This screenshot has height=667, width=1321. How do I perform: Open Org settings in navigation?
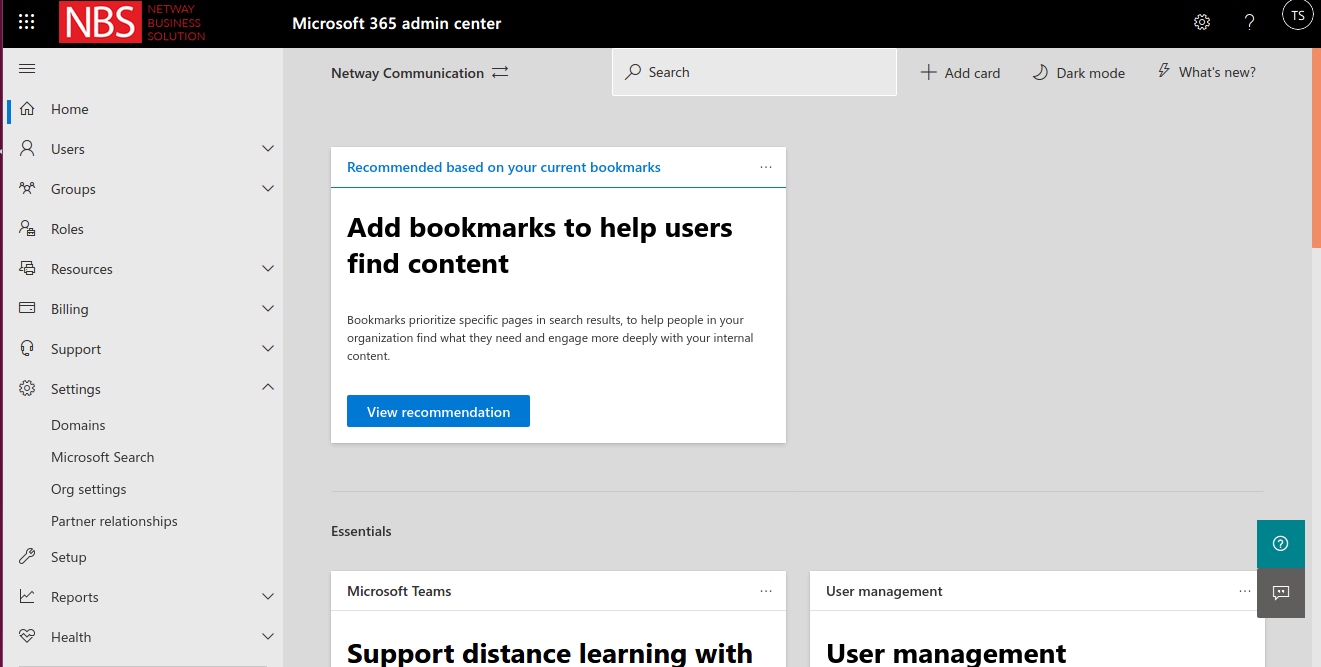(x=89, y=489)
